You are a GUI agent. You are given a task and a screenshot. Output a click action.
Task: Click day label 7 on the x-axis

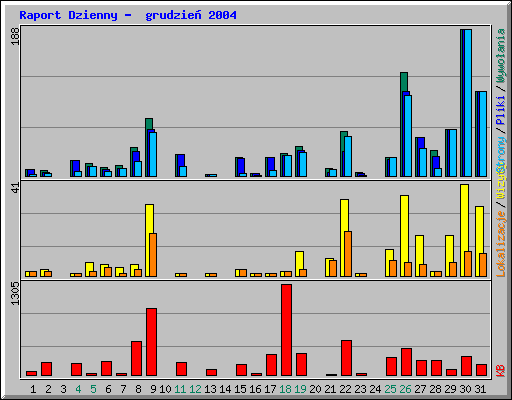click(123, 389)
